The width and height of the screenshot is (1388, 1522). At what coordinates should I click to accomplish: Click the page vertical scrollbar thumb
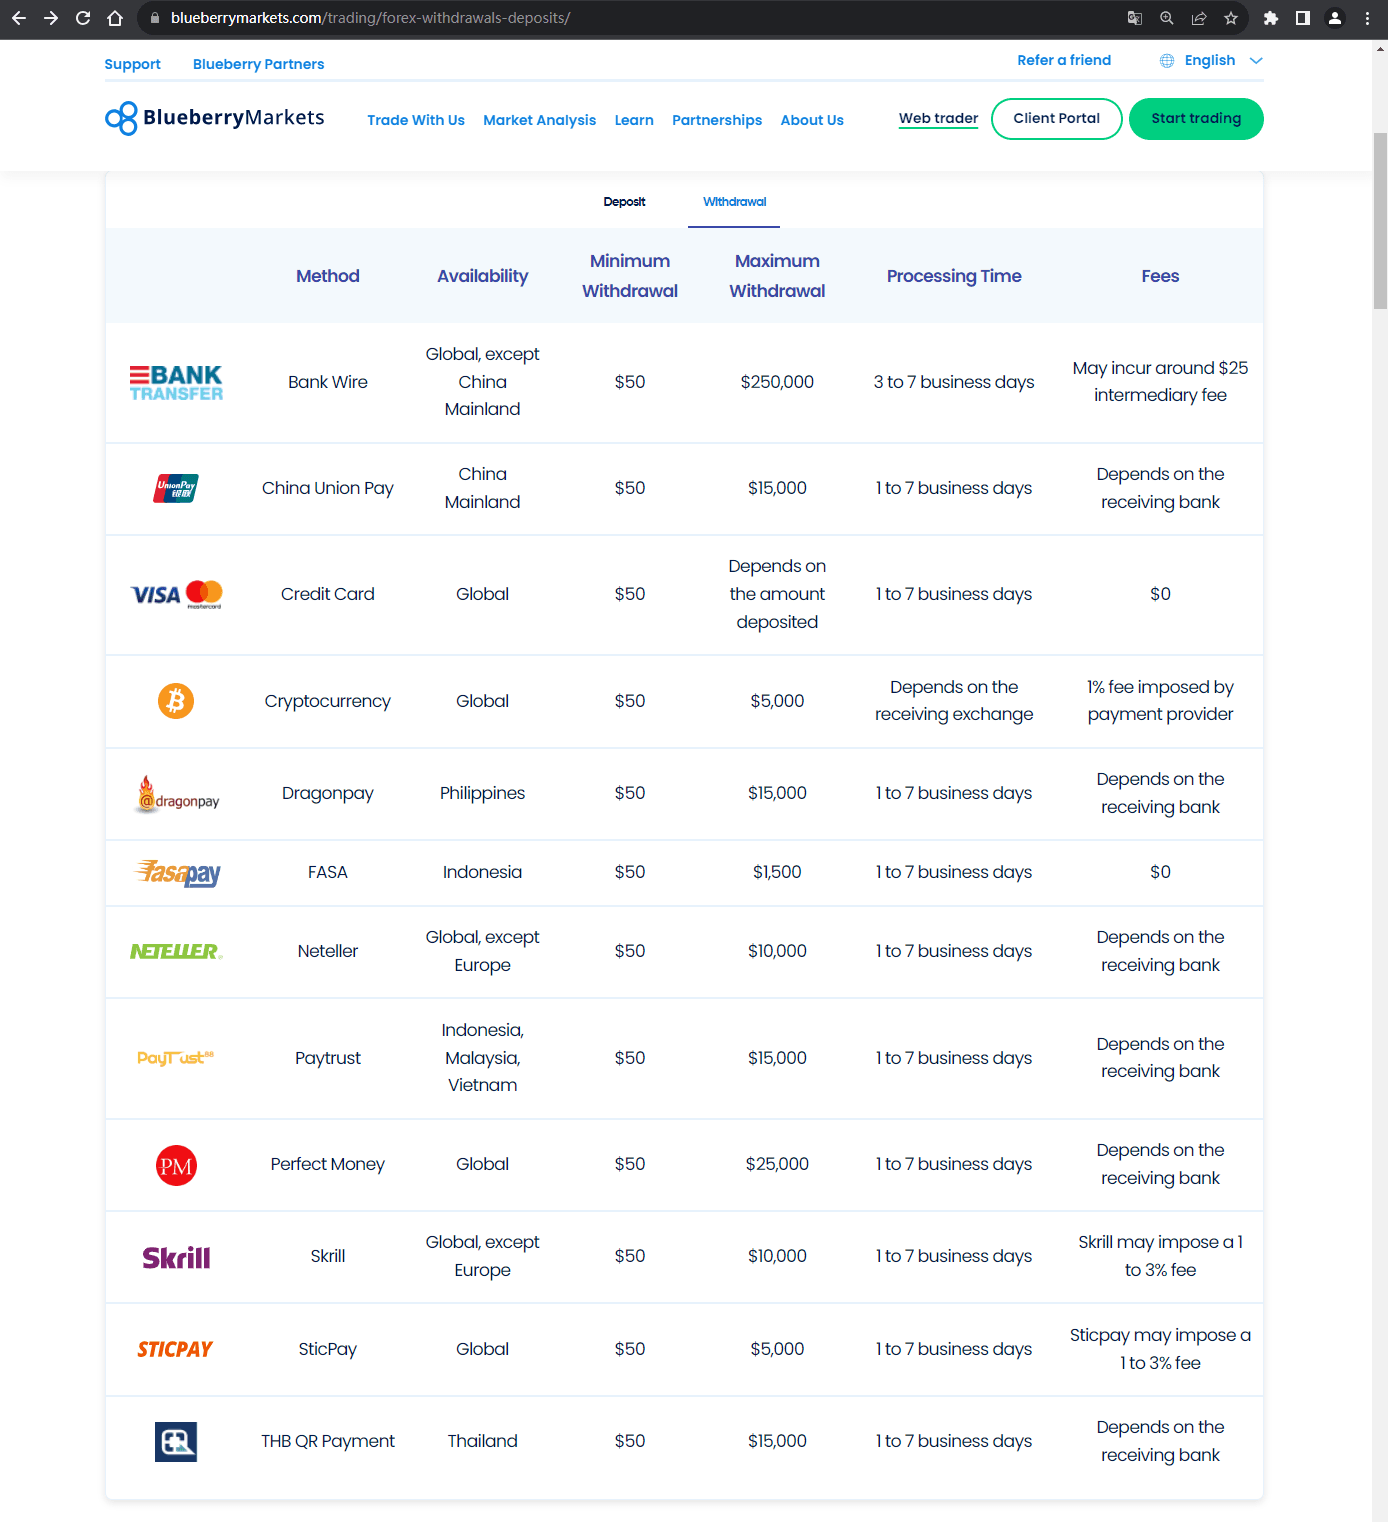[1380, 220]
